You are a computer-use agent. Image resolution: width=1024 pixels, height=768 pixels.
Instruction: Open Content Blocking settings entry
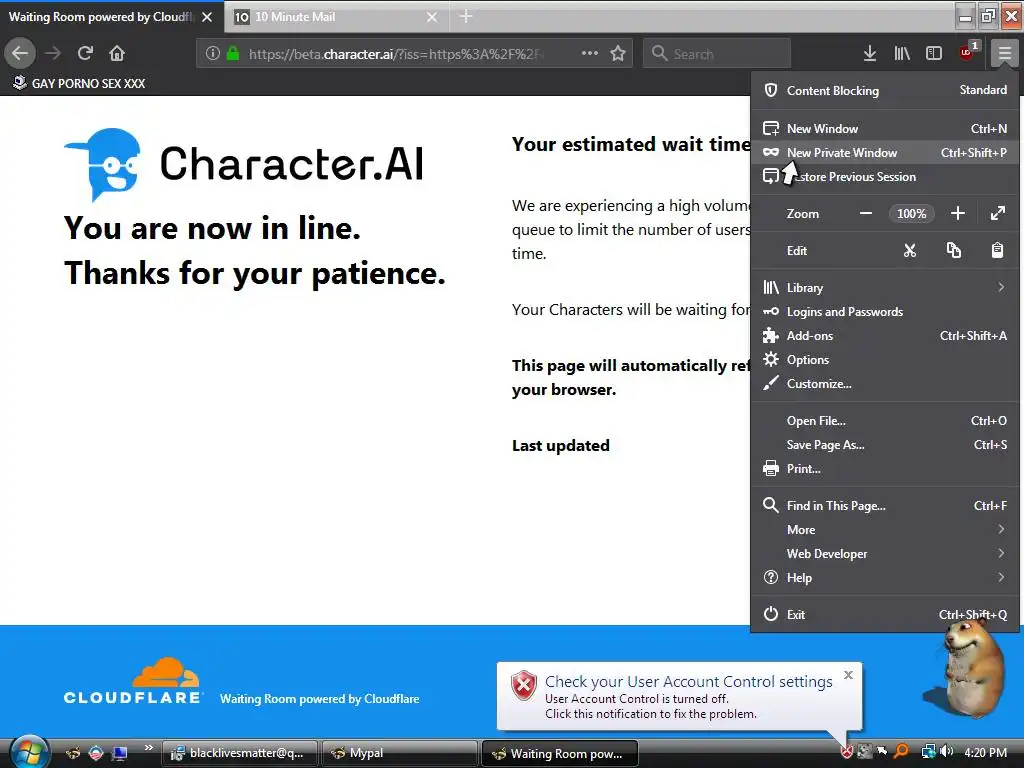click(x=885, y=91)
